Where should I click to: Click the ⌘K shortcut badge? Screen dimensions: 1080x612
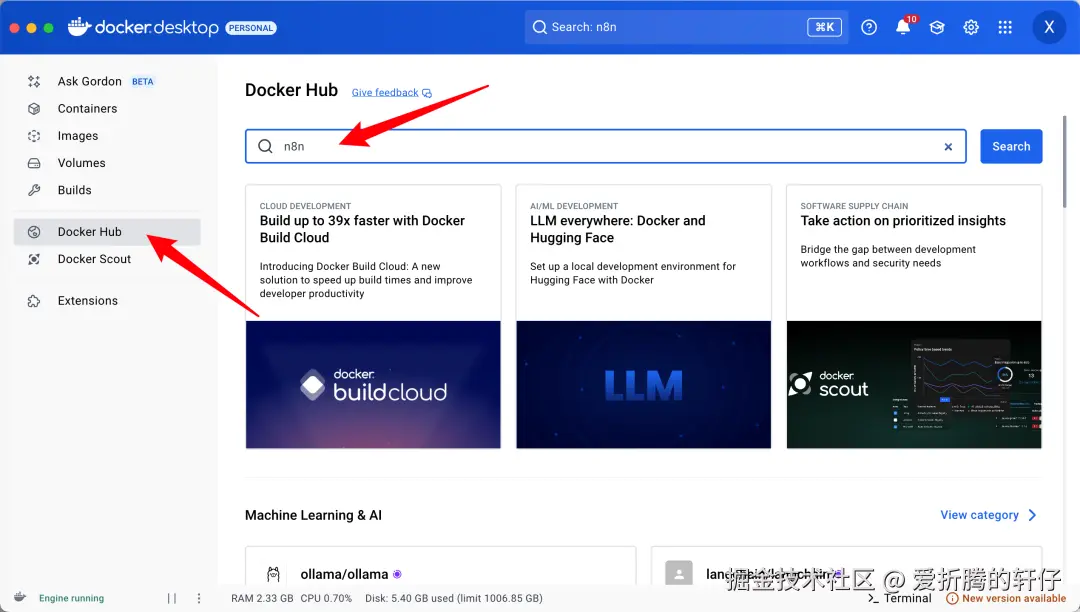point(824,28)
